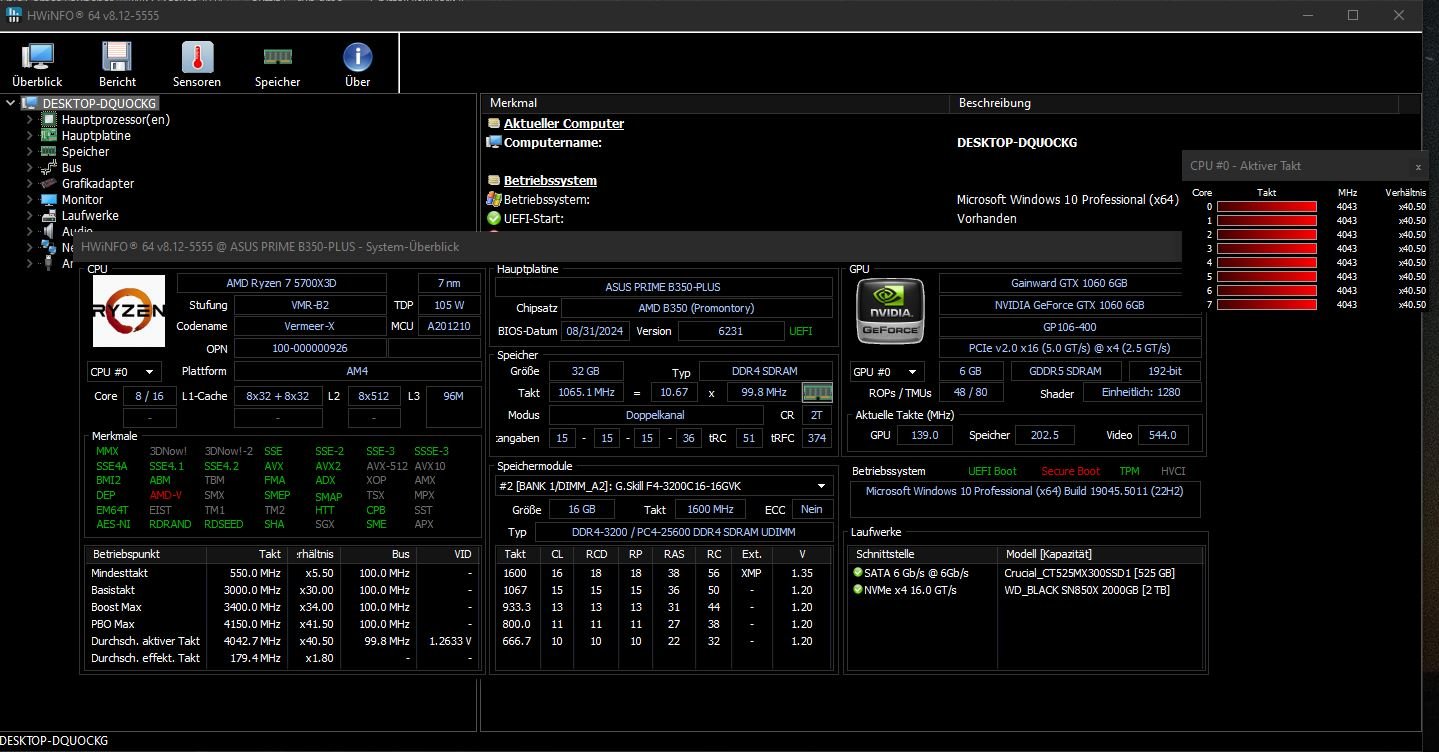The width and height of the screenshot is (1439, 752).
Task: Click the Gainward GTX 1060 6GB field
Action: coord(1069,283)
